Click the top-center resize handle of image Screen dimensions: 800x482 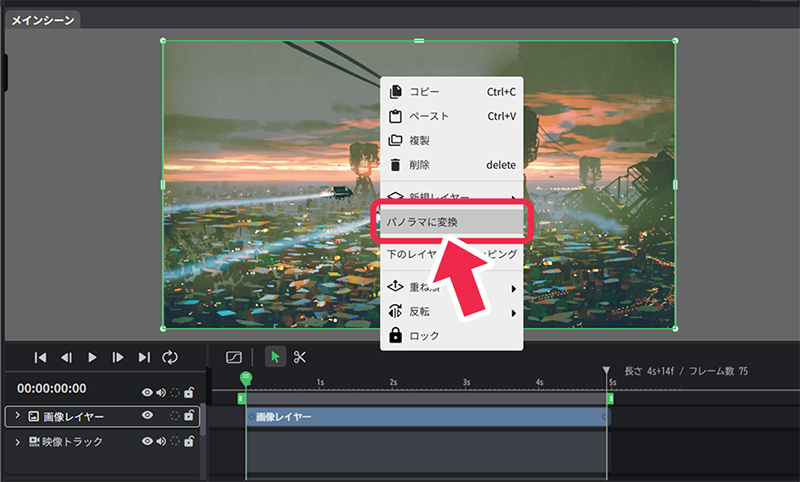click(419, 41)
